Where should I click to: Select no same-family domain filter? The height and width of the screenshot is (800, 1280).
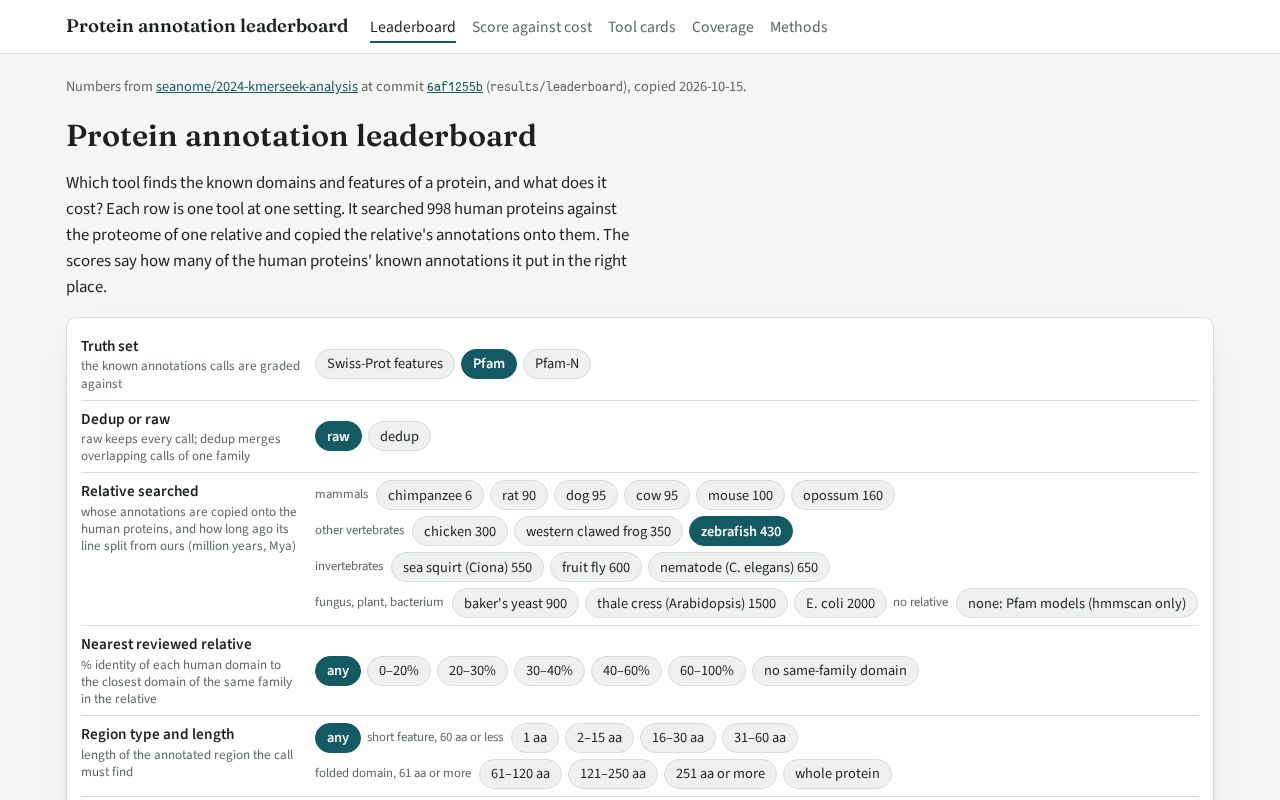pos(835,670)
